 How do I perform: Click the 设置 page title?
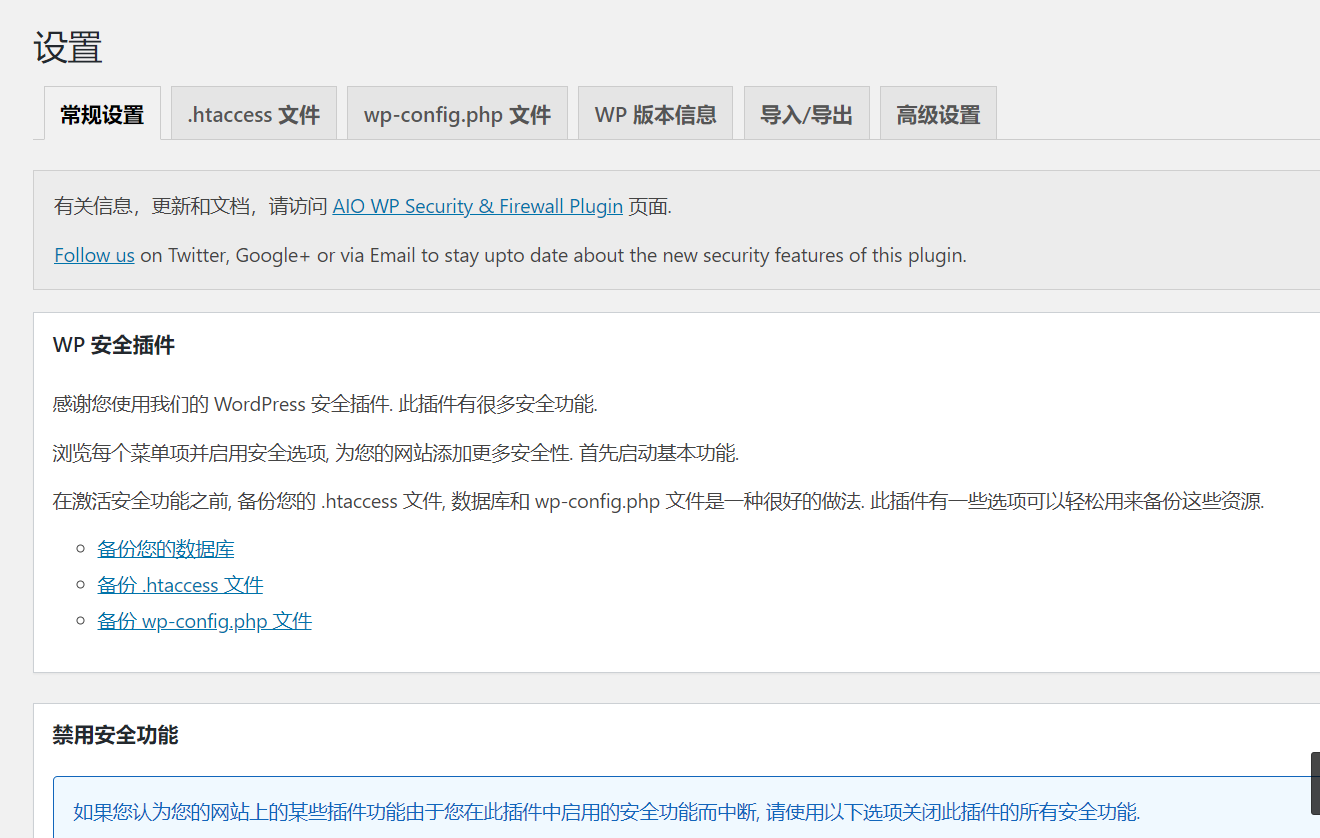[x=68, y=47]
